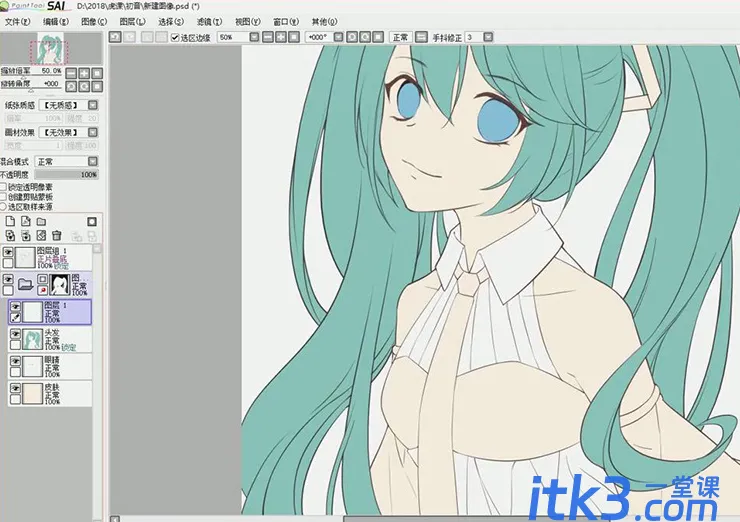The image size is (740, 522).
Task: Hide the 眼睛 layer via its eye icon
Action: (15, 361)
